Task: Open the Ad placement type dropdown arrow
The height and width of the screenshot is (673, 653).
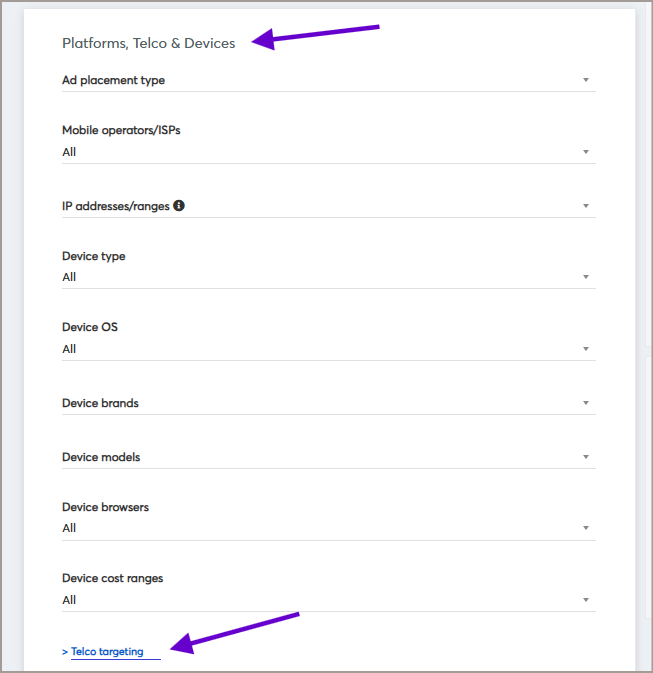Action: [586, 80]
